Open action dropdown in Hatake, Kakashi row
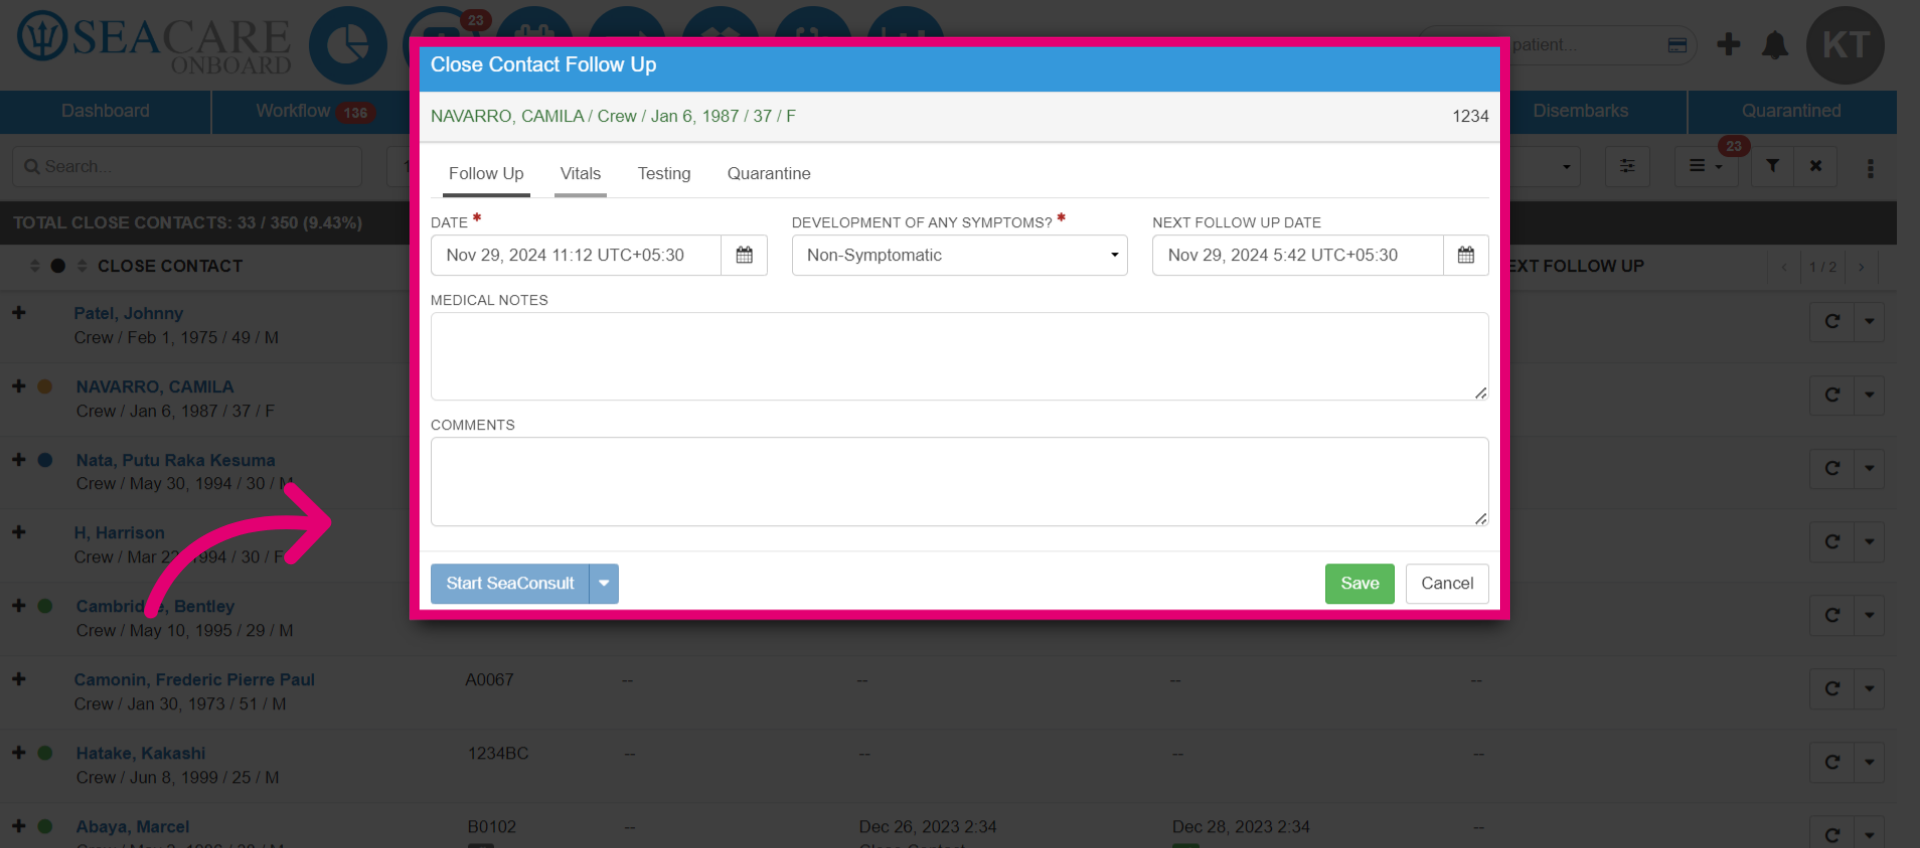The height and width of the screenshot is (848, 1920). (1869, 762)
